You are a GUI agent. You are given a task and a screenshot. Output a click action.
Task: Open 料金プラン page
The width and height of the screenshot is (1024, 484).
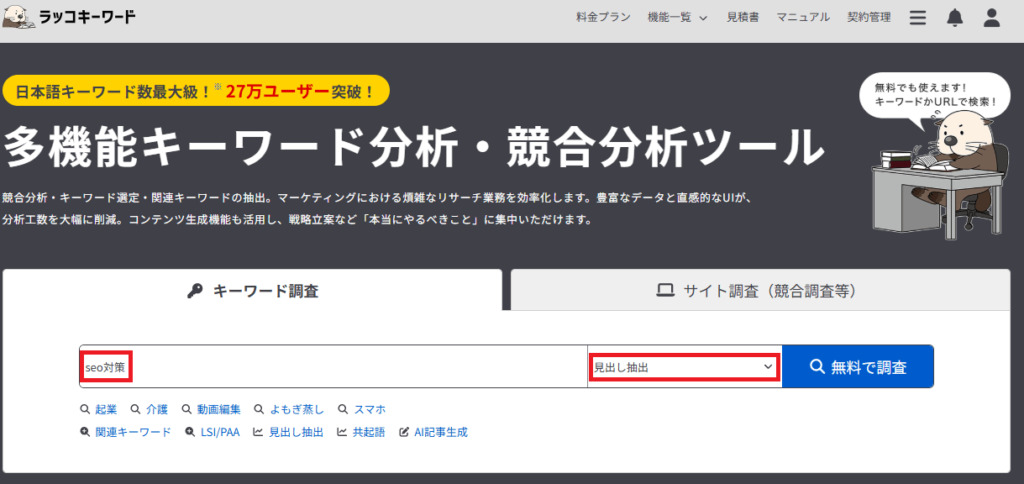[x=603, y=18]
